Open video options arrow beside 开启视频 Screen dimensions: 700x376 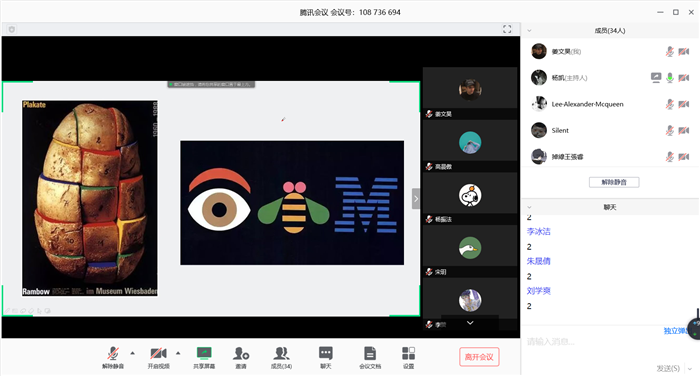(x=178, y=353)
